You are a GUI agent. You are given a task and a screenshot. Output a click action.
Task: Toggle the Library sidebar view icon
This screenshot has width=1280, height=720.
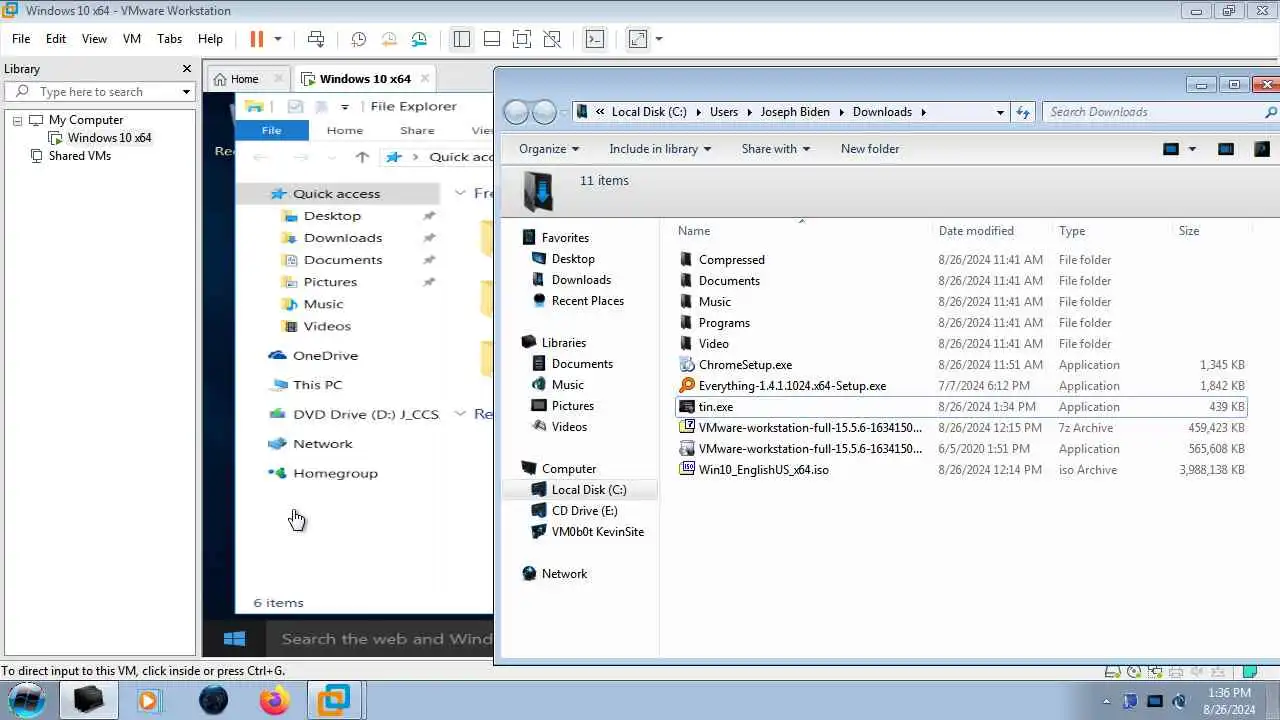[x=461, y=39]
